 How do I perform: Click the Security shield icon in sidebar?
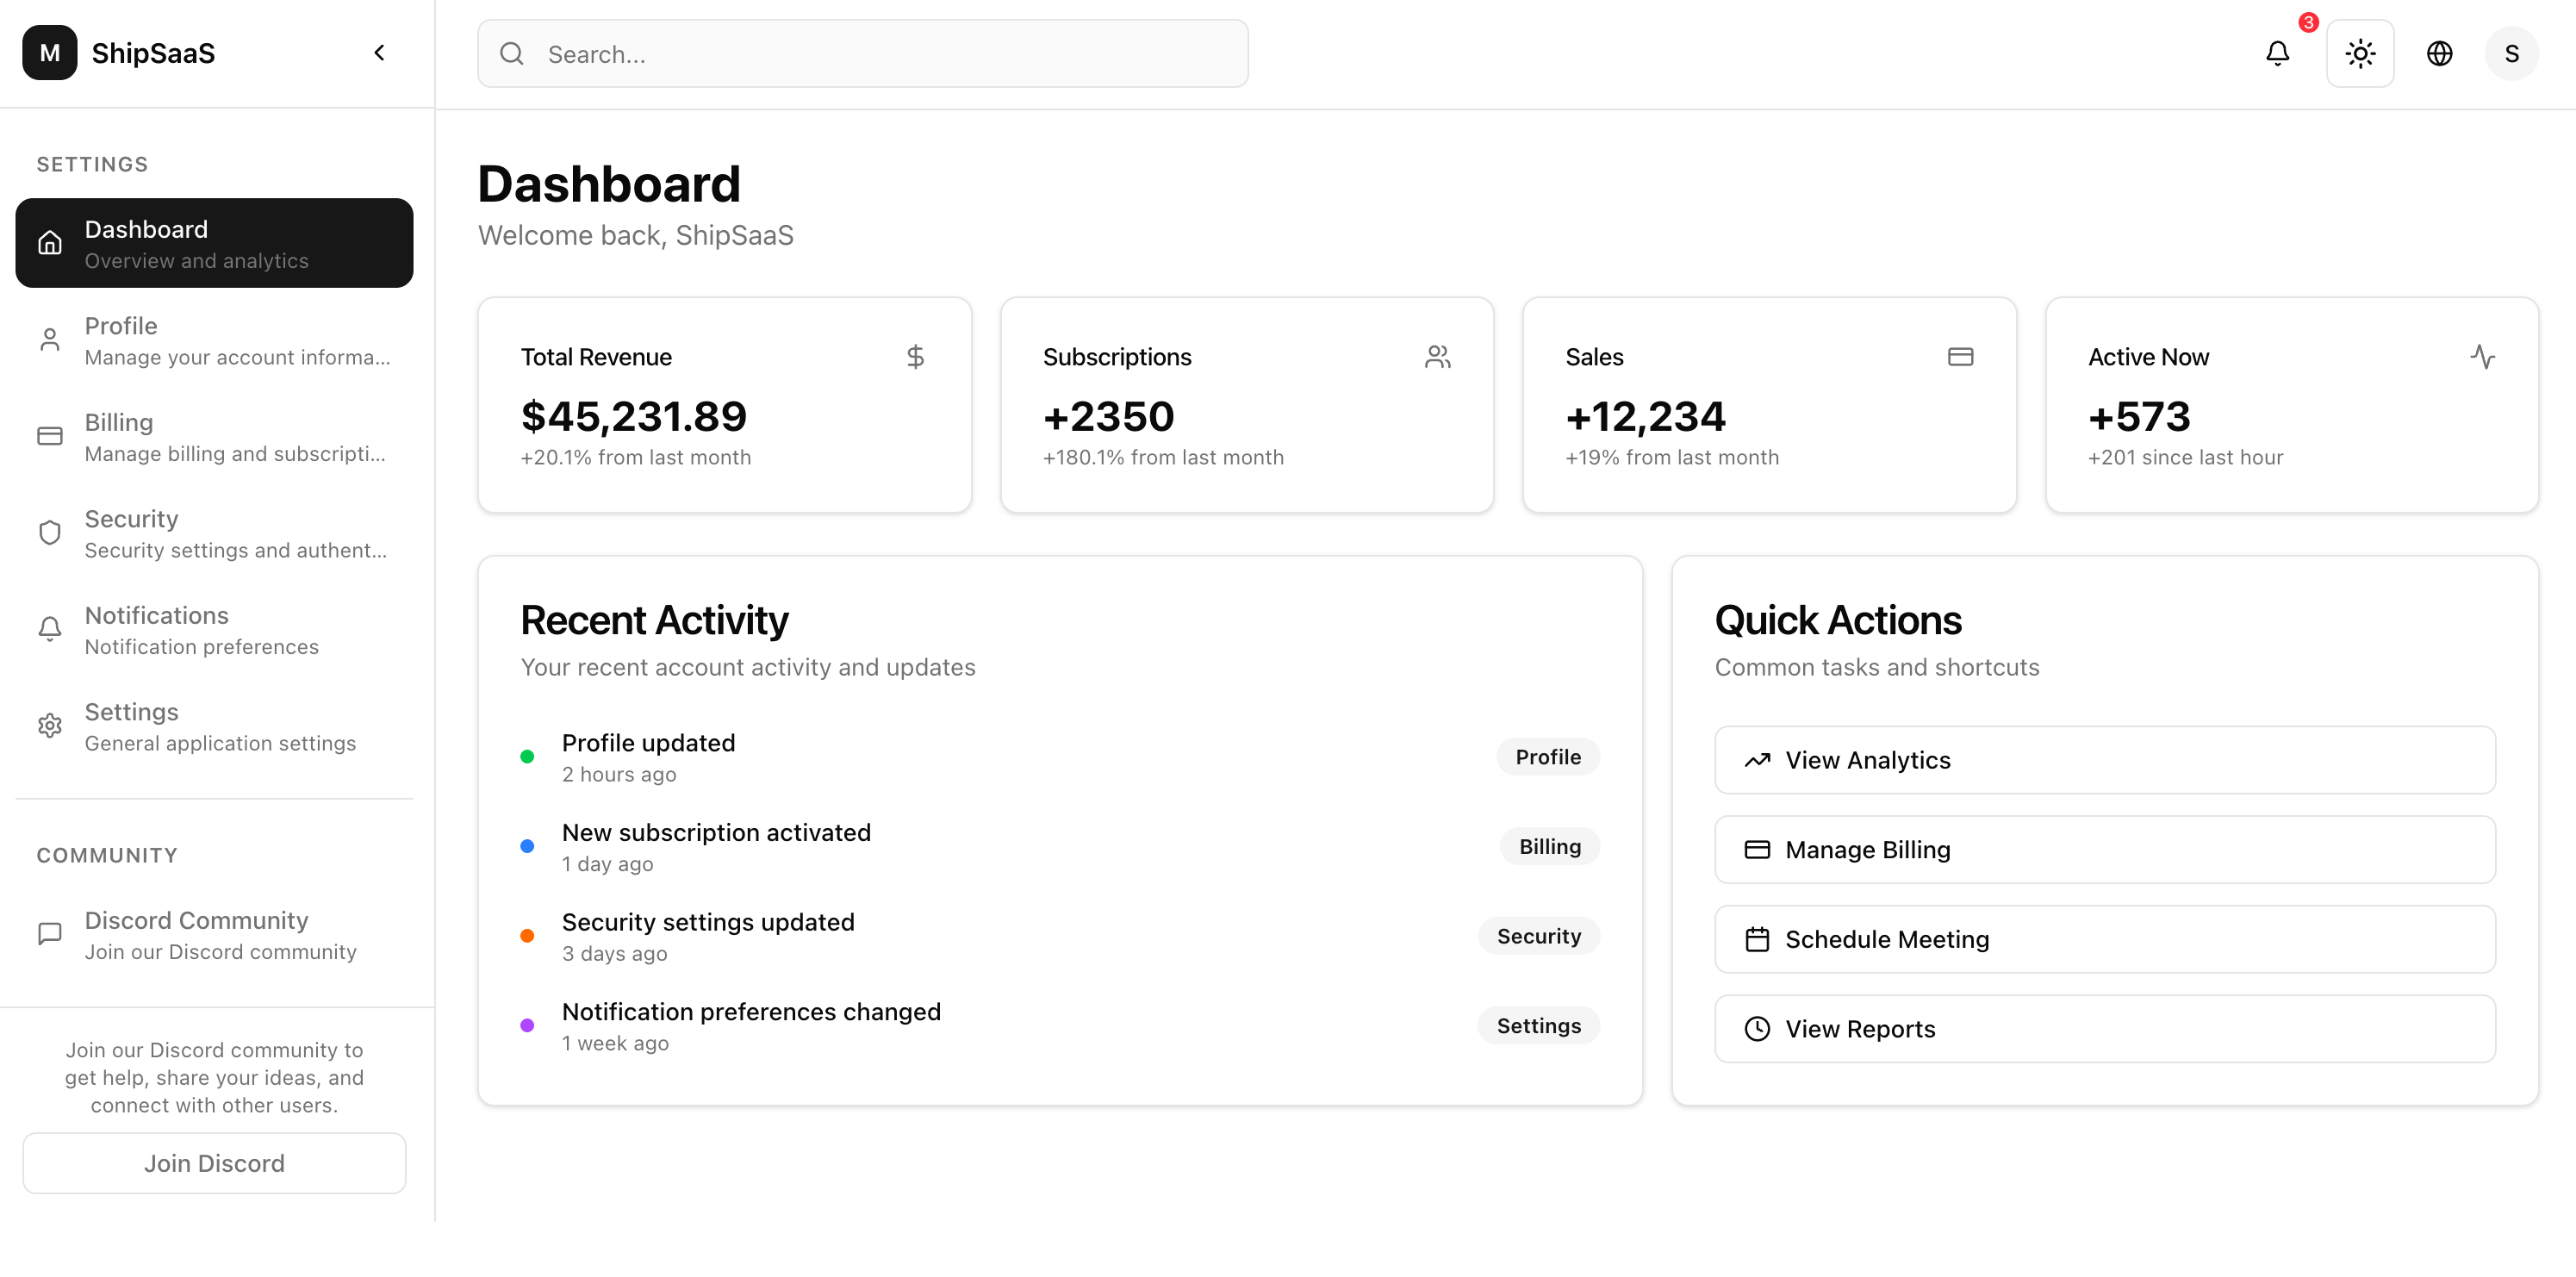tap(49, 532)
